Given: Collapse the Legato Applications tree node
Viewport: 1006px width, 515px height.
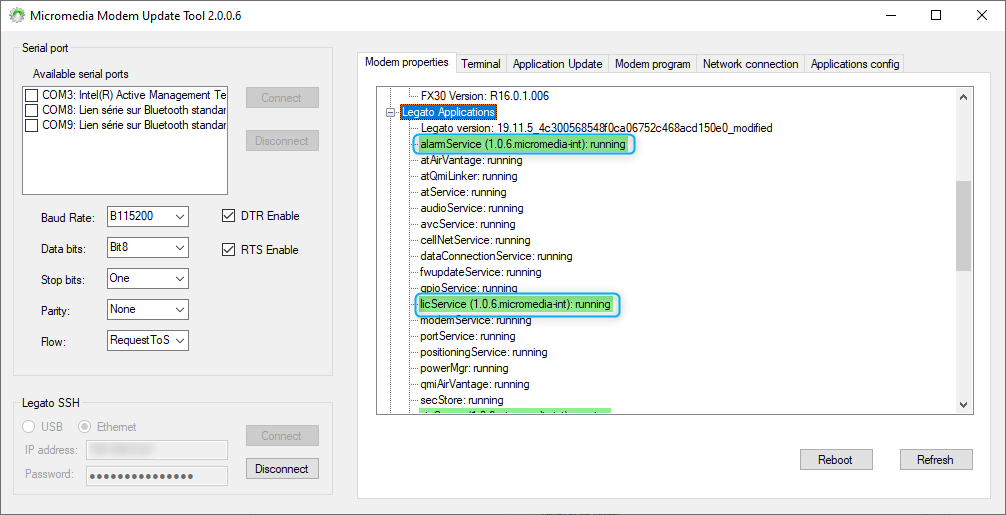Looking at the screenshot, I should point(391,112).
